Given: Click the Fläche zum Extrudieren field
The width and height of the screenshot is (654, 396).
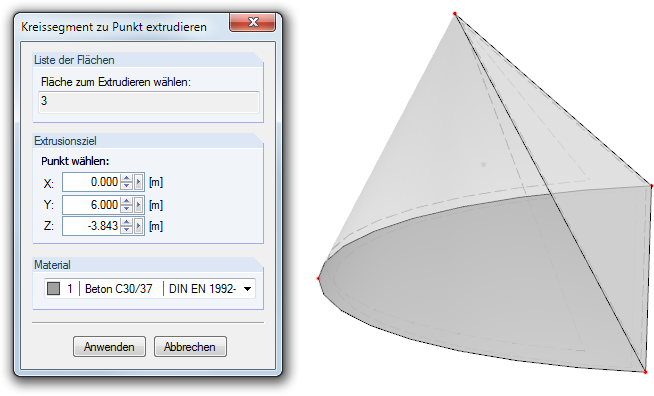Looking at the screenshot, I should pos(149,102).
